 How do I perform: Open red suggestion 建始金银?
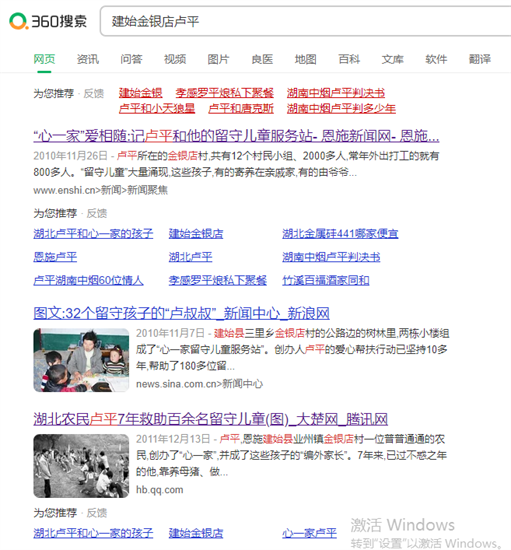140,93
